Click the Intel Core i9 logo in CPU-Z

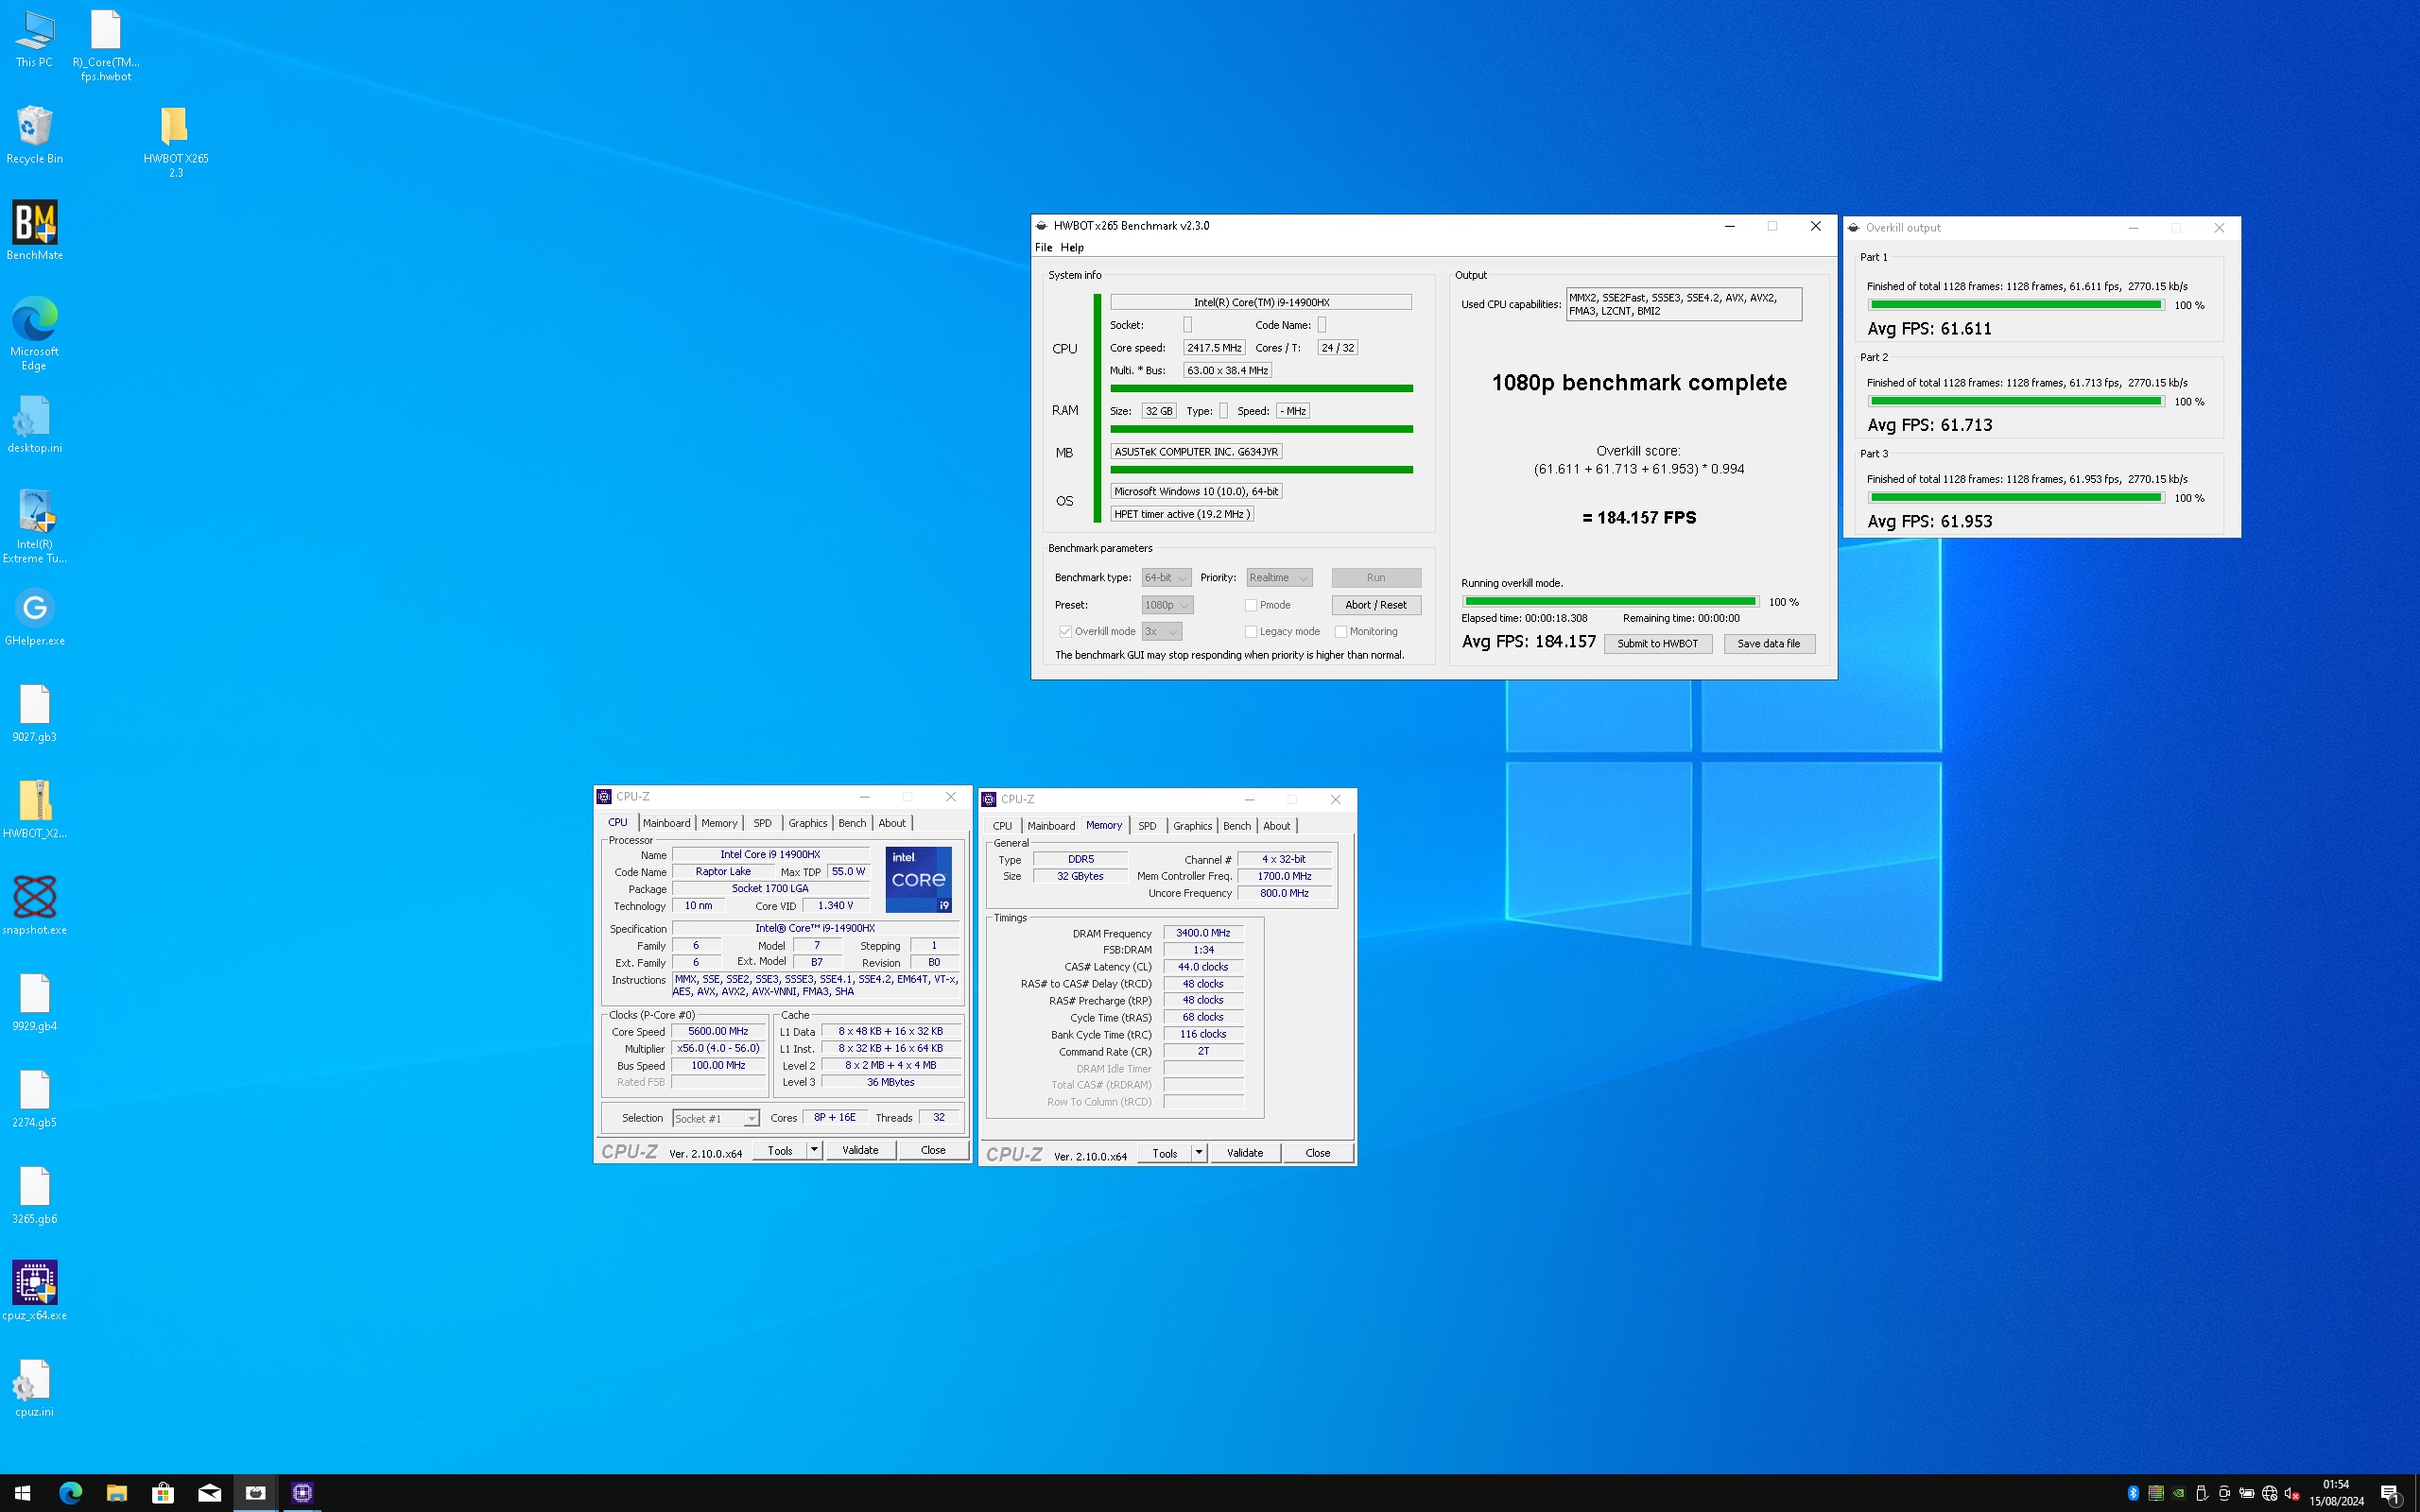(918, 879)
